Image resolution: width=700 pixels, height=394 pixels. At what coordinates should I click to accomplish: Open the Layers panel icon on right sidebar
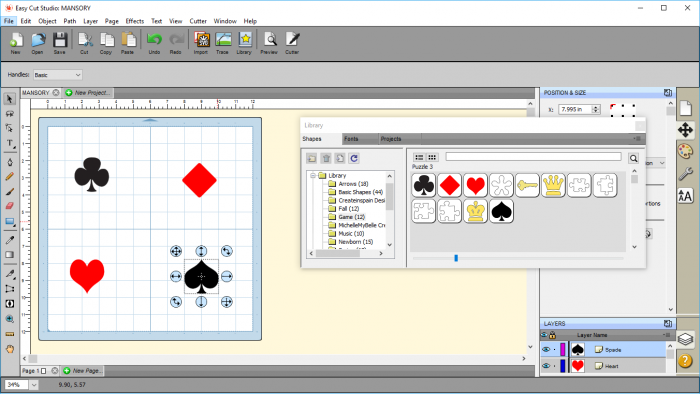pos(685,339)
